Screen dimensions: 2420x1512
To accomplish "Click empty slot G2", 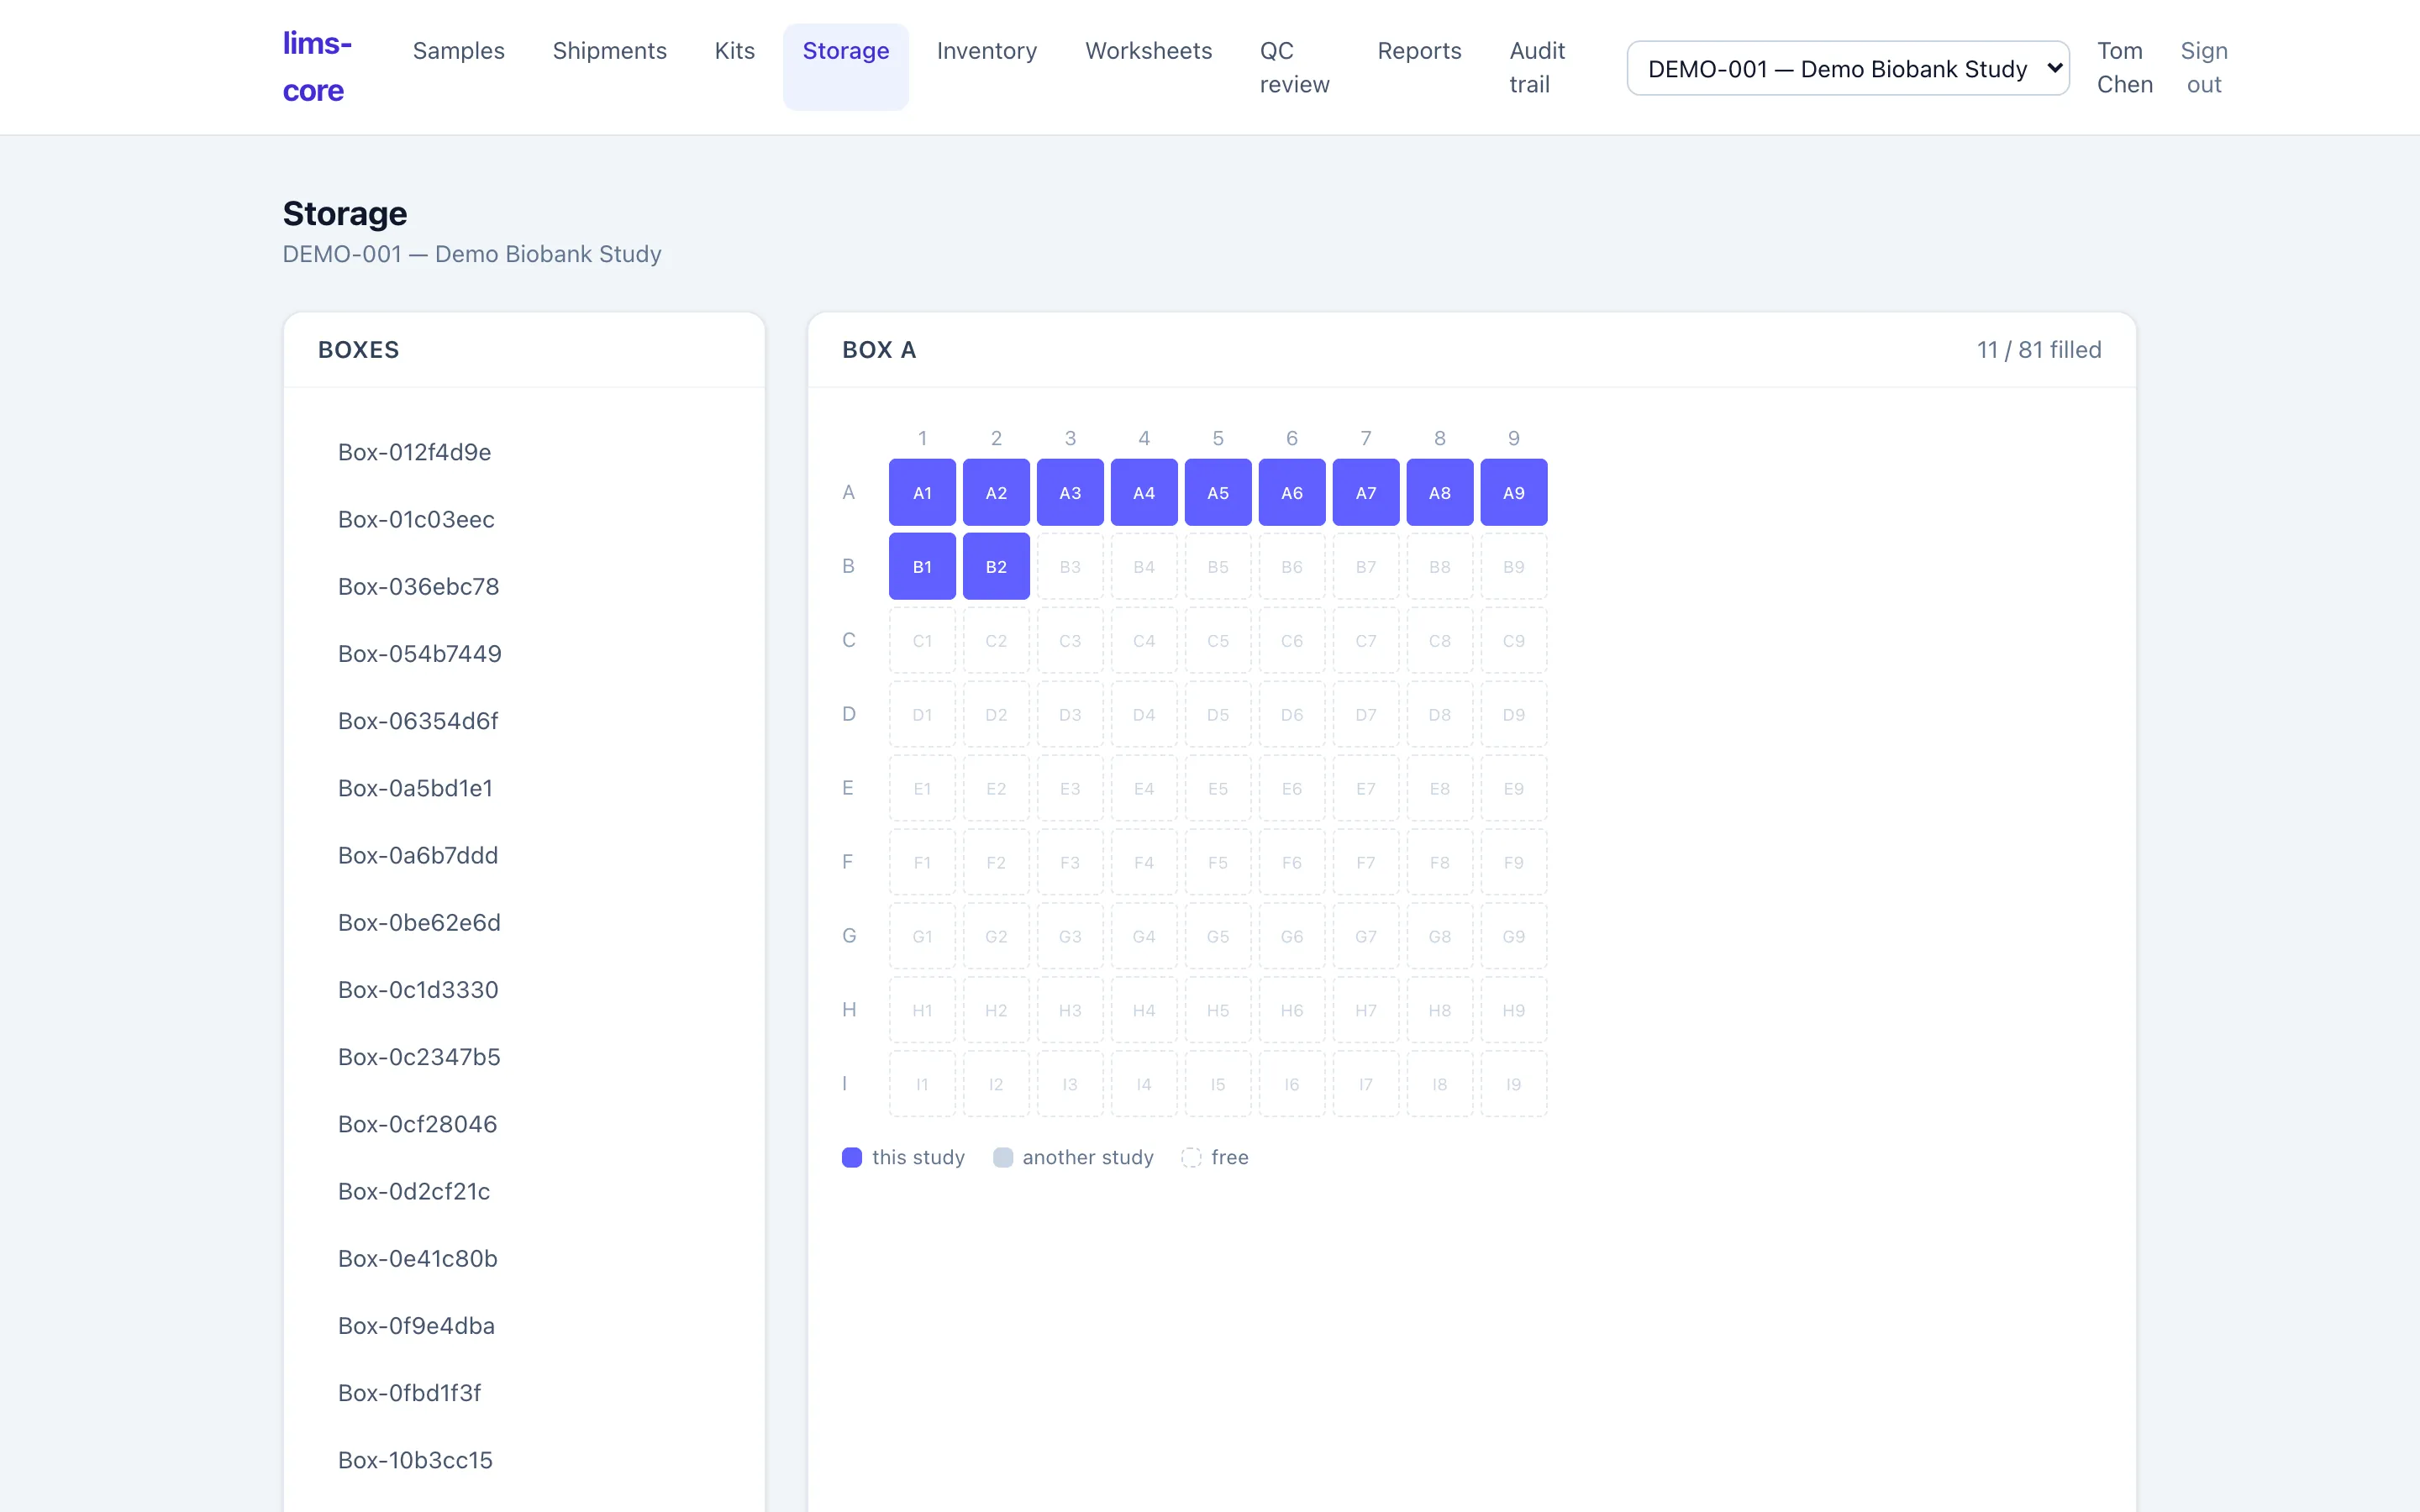I will pyautogui.click(x=996, y=936).
